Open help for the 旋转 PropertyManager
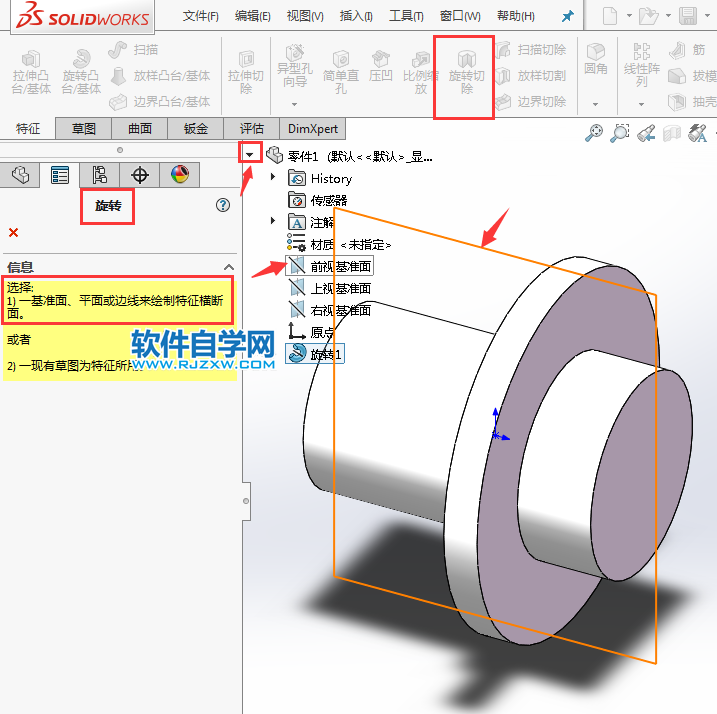 (223, 205)
